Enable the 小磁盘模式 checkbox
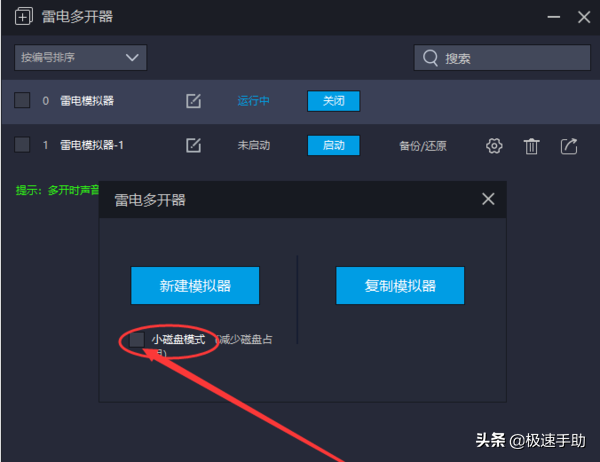600x462 pixels. pos(137,340)
